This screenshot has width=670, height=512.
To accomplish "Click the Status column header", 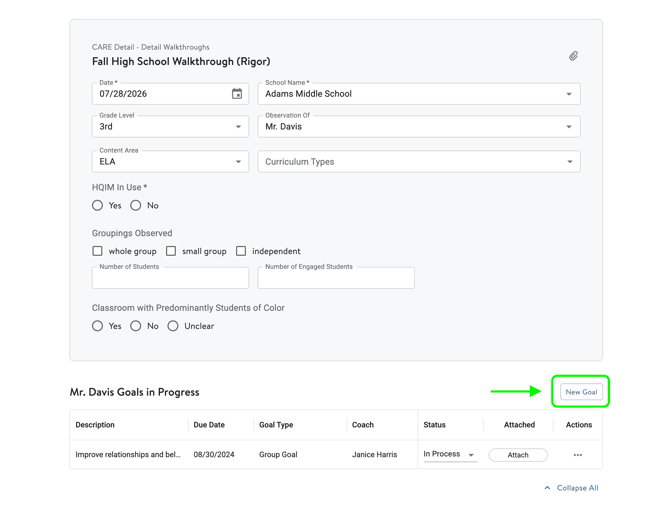I will pyautogui.click(x=434, y=425).
